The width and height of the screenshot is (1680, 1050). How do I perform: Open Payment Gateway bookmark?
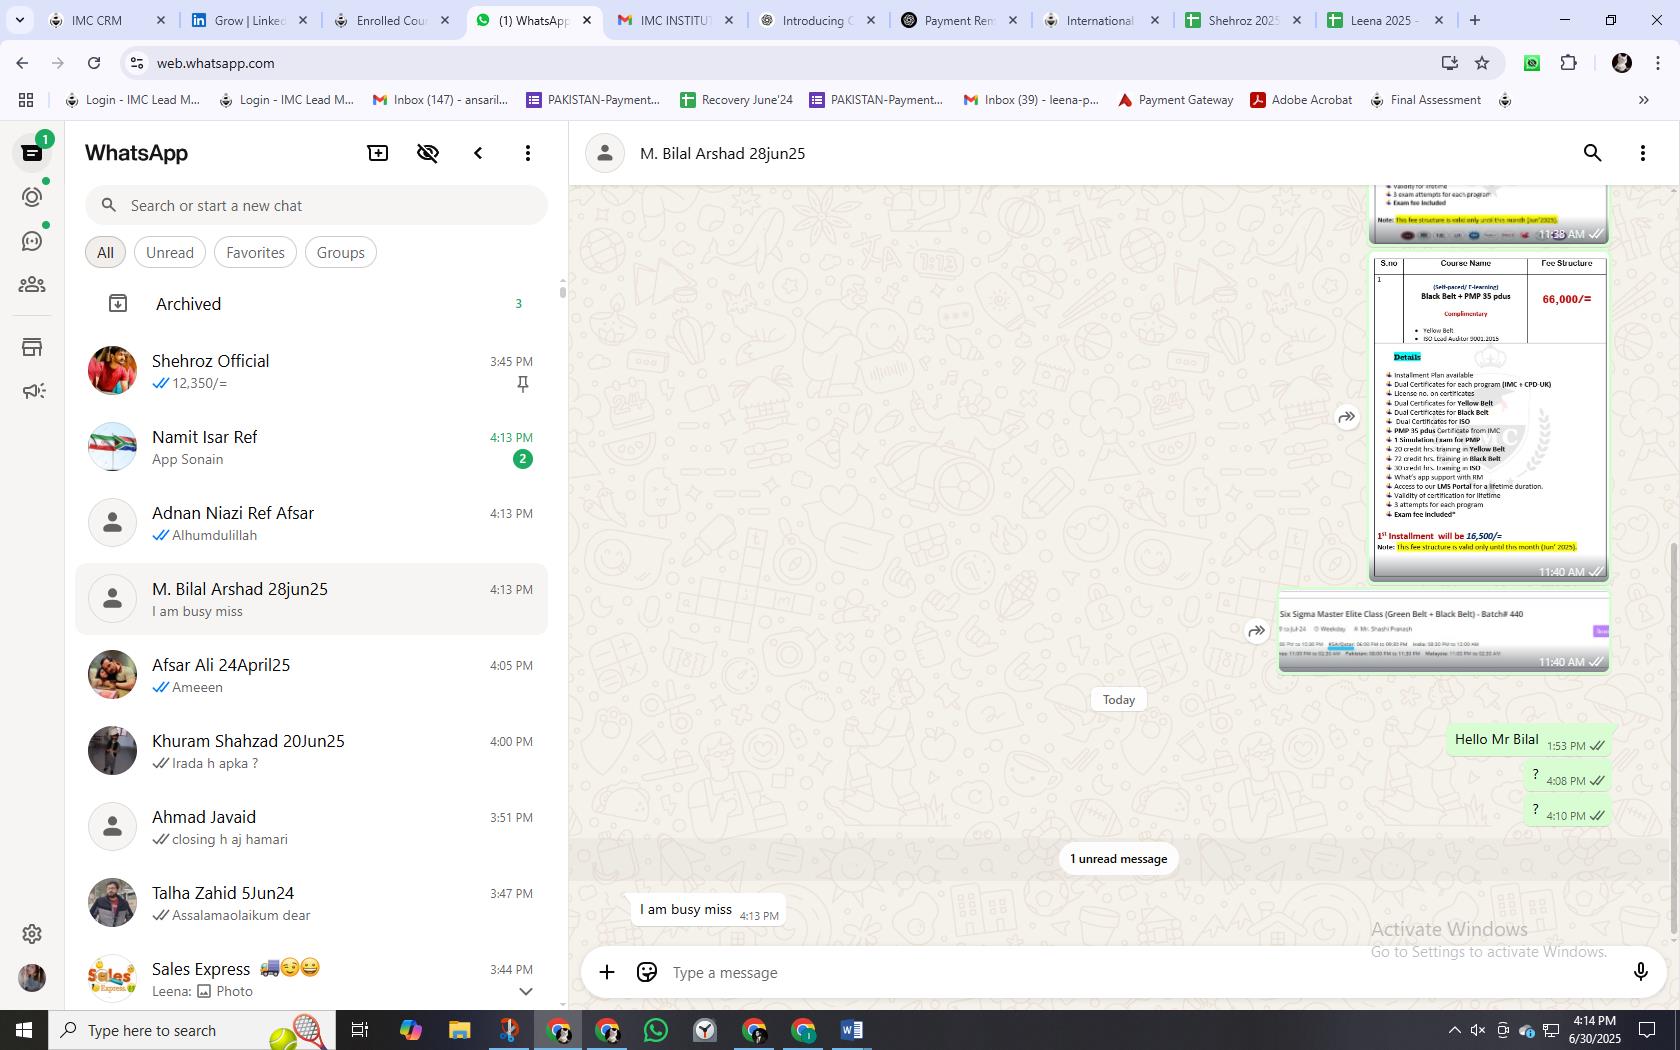click(x=1175, y=100)
